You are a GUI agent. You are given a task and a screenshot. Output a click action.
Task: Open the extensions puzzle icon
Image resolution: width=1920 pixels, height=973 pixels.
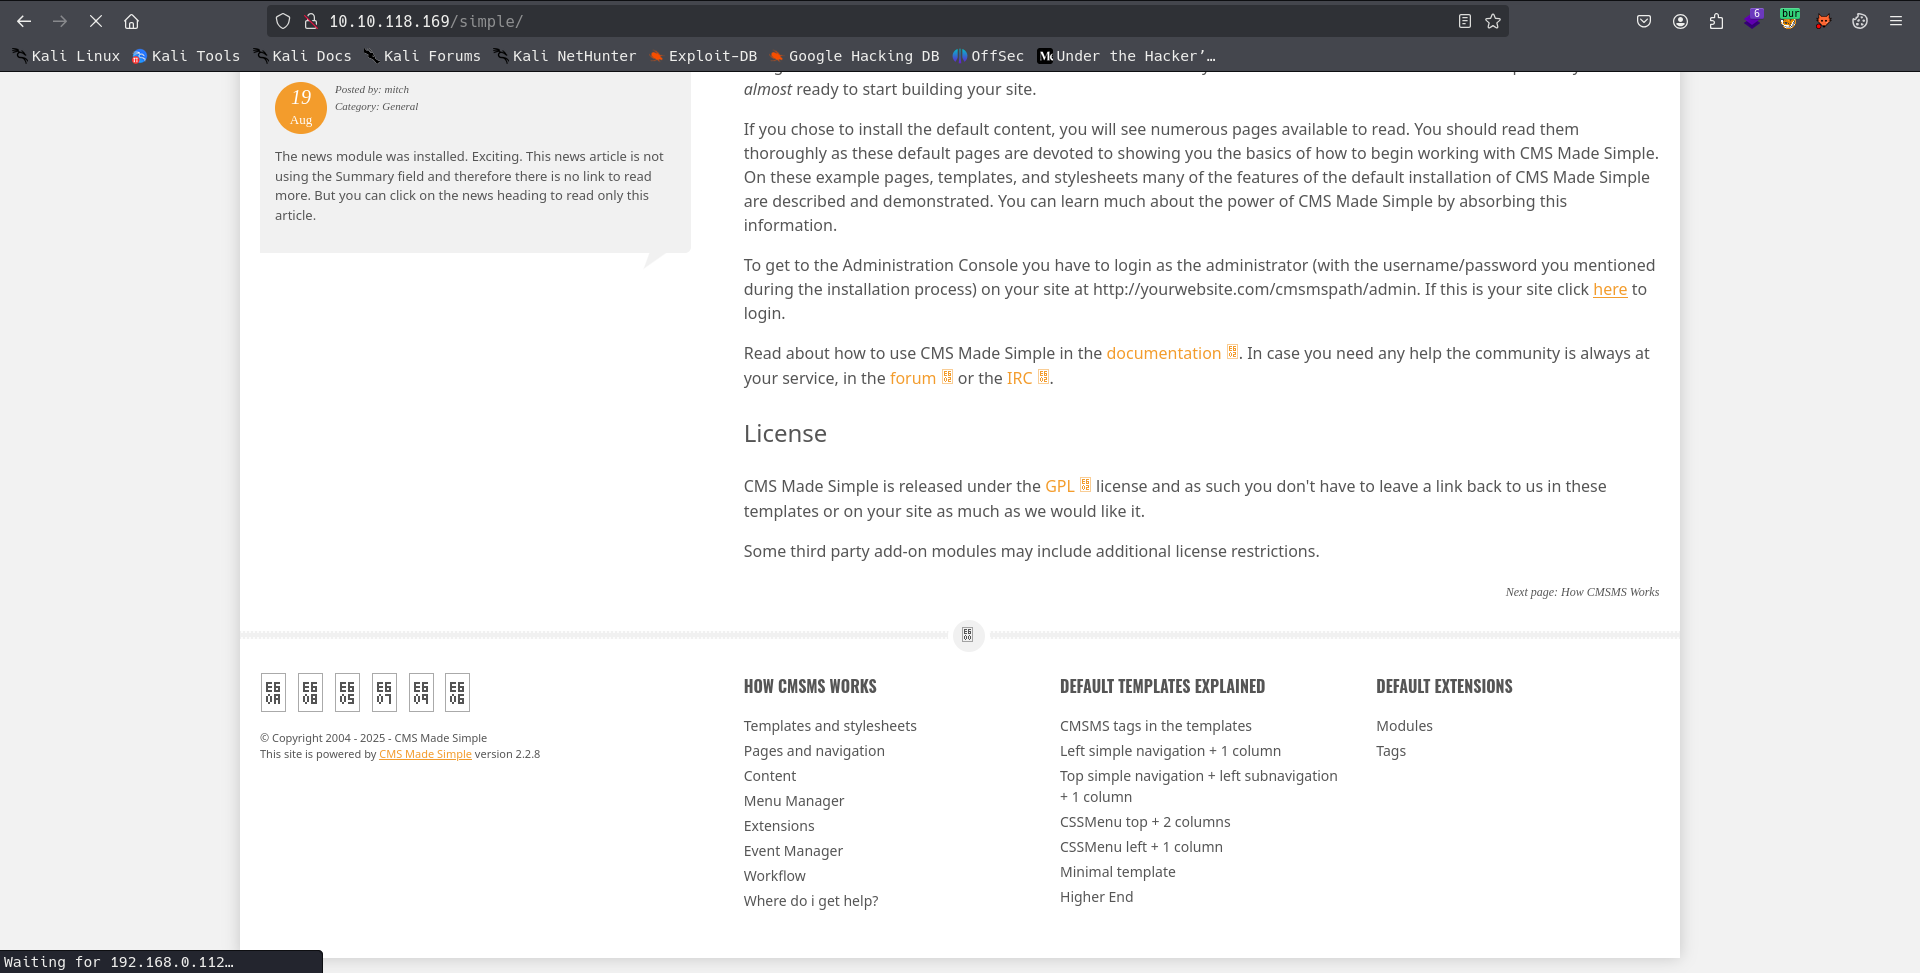(x=1716, y=21)
